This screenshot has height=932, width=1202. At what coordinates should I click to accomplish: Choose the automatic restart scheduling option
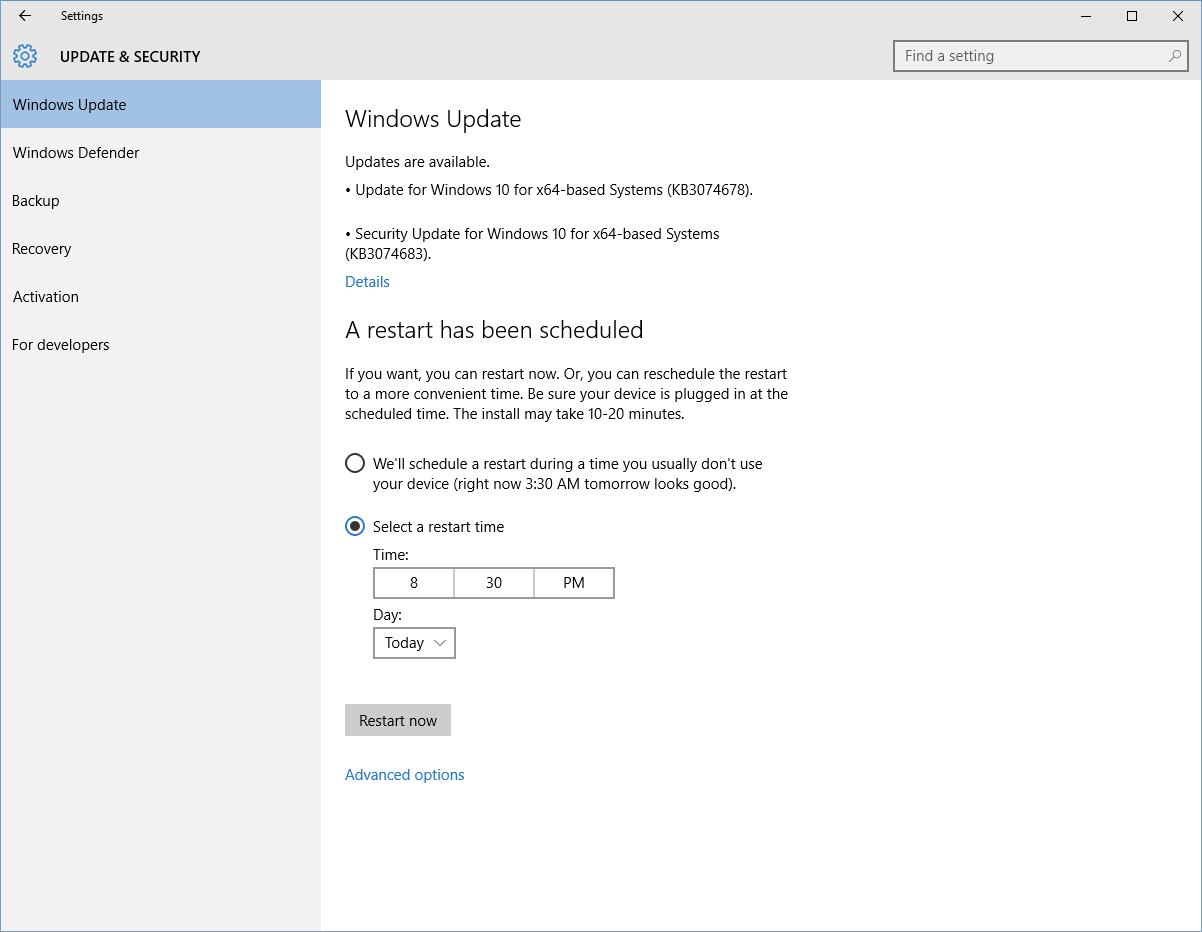click(x=355, y=464)
